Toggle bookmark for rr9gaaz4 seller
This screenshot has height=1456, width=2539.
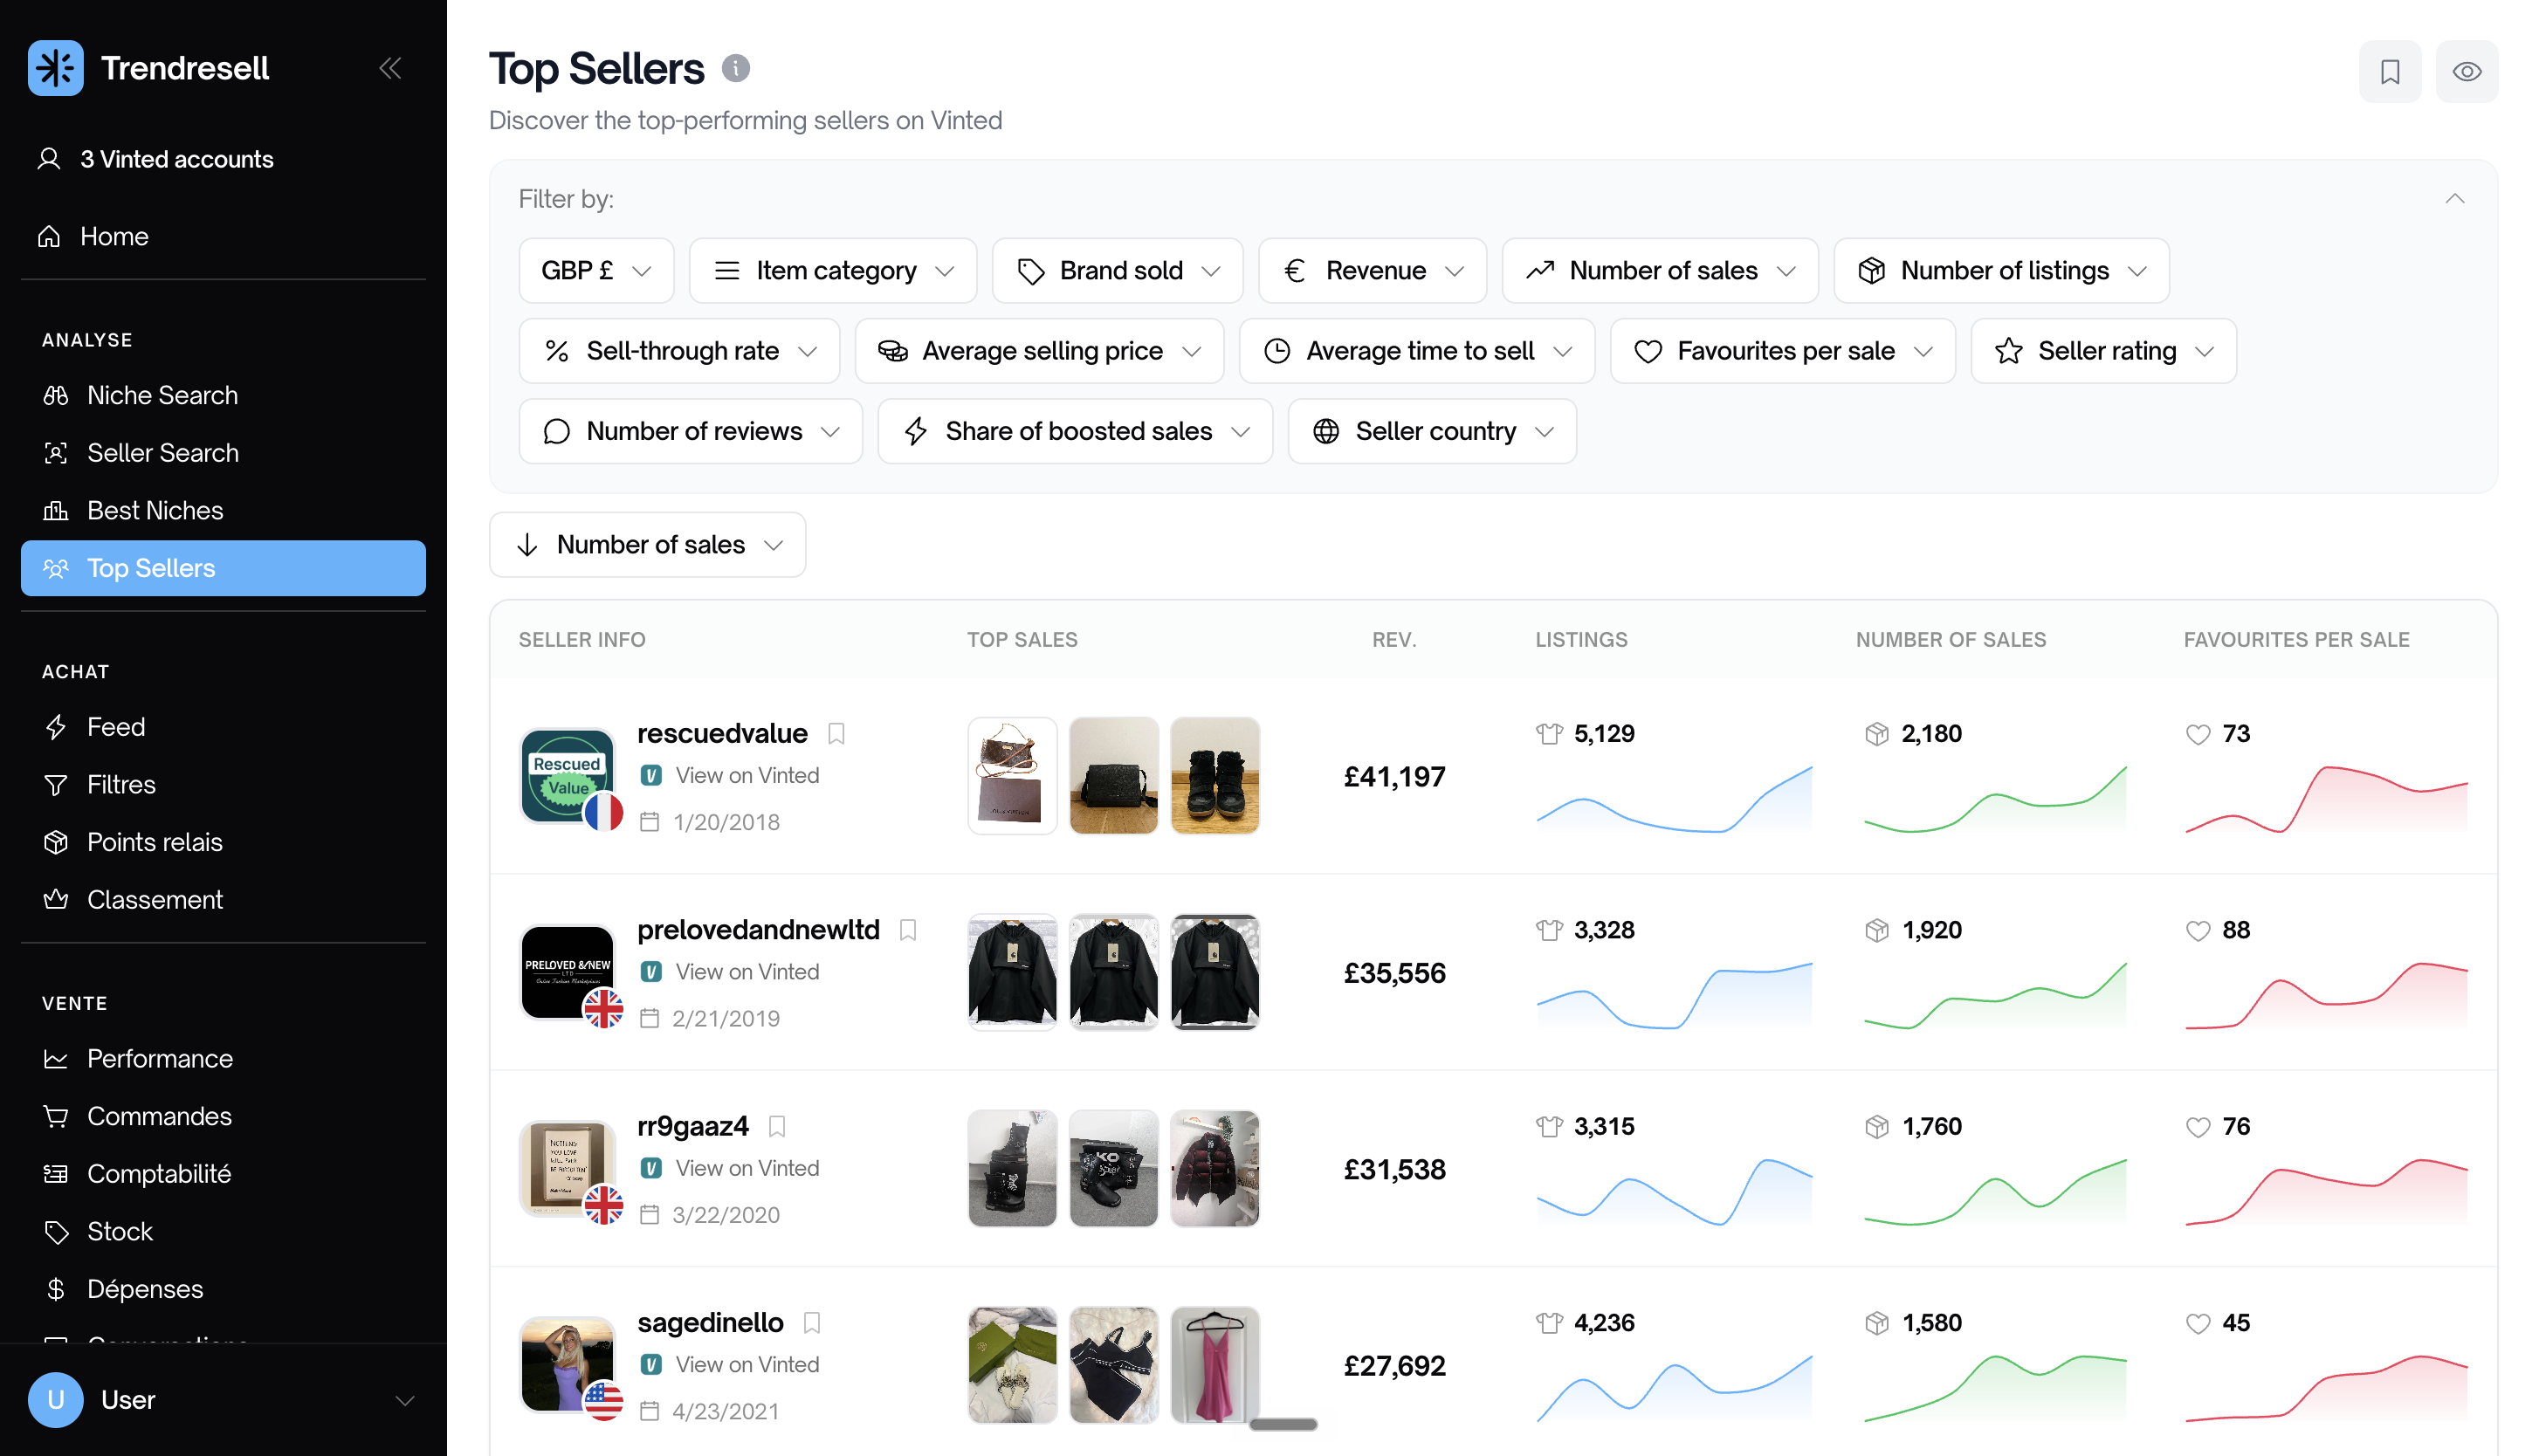coord(777,1126)
